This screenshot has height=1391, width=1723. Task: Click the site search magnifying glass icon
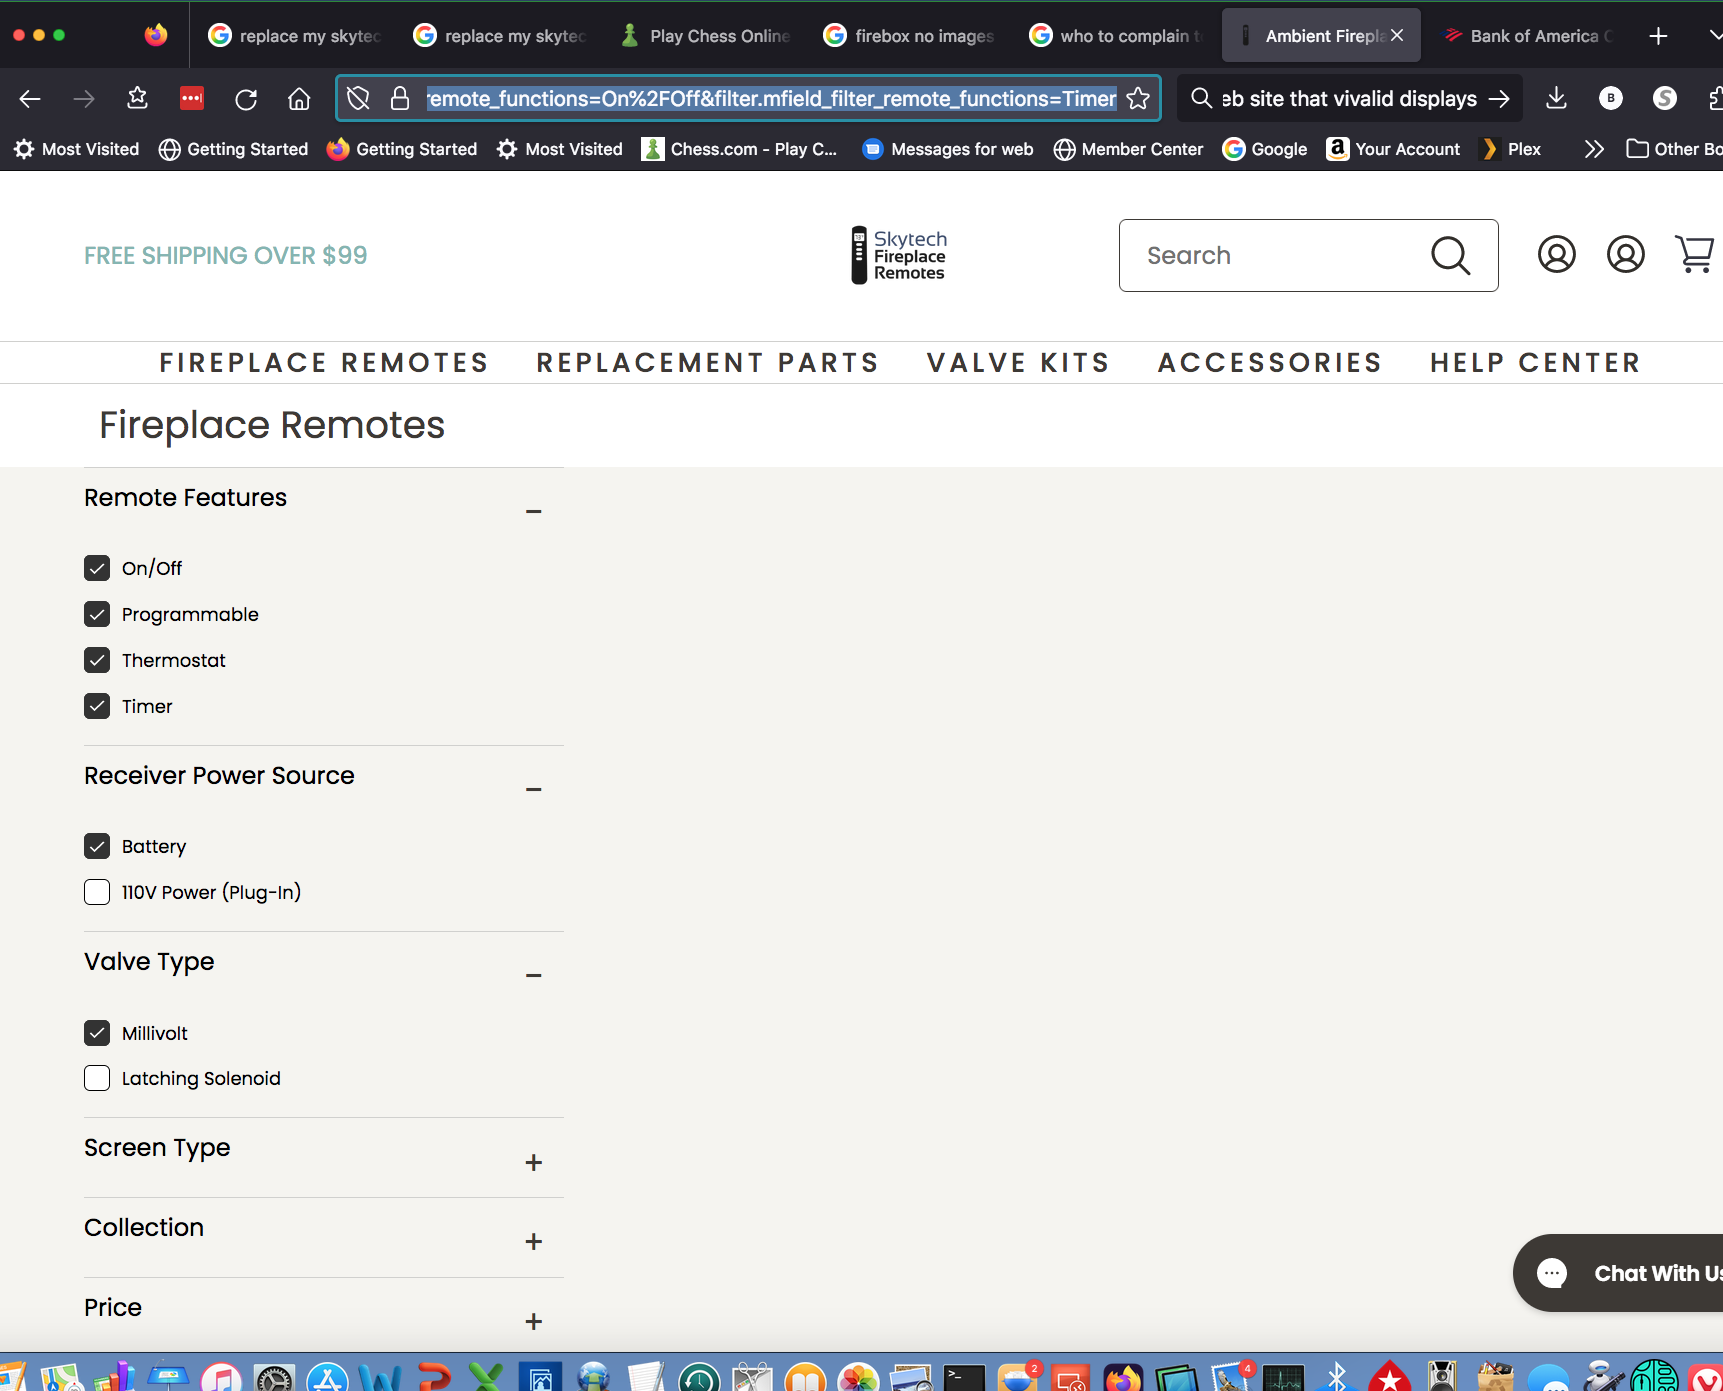[1450, 255]
